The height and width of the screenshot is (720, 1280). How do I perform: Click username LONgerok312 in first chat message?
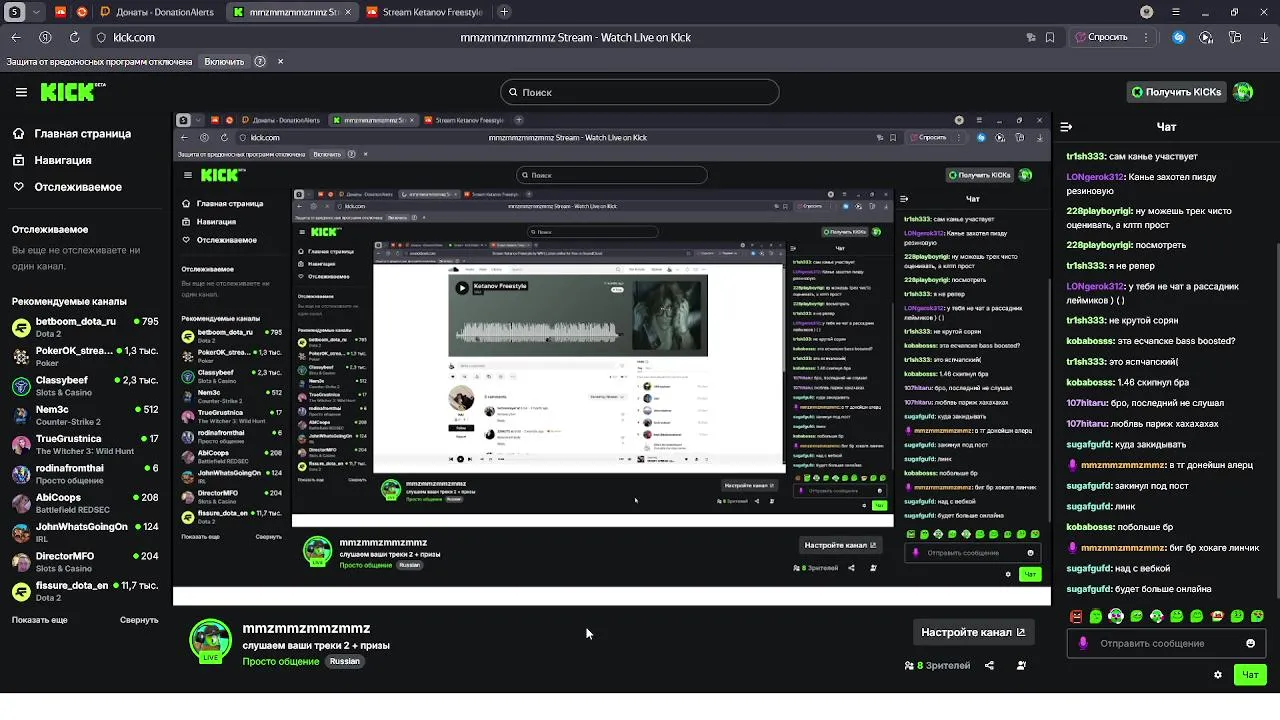(1095, 177)
